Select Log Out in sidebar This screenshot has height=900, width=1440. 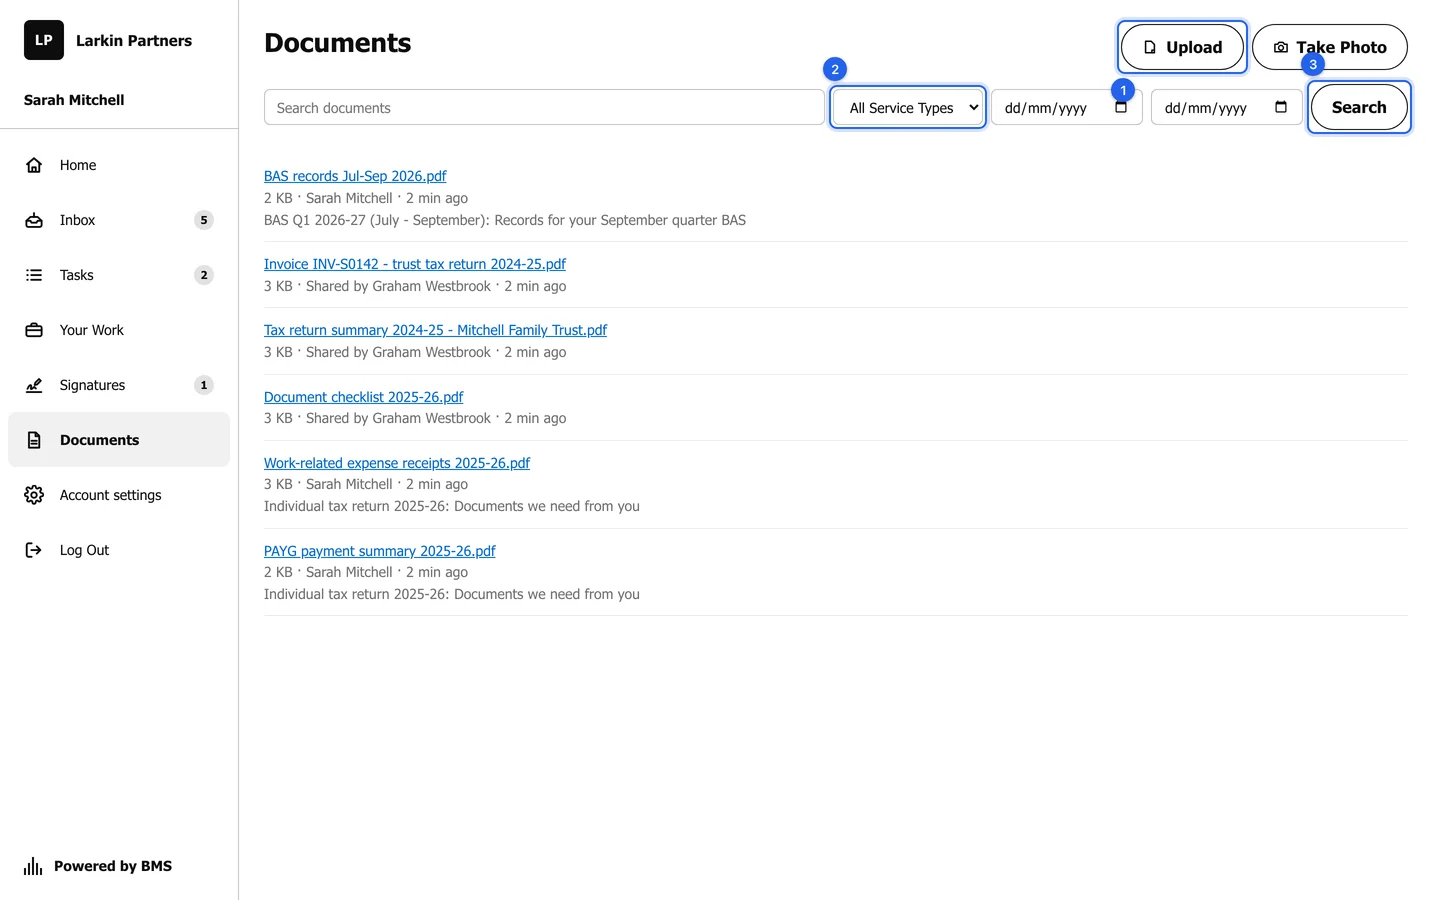click(x=119, y=550)
